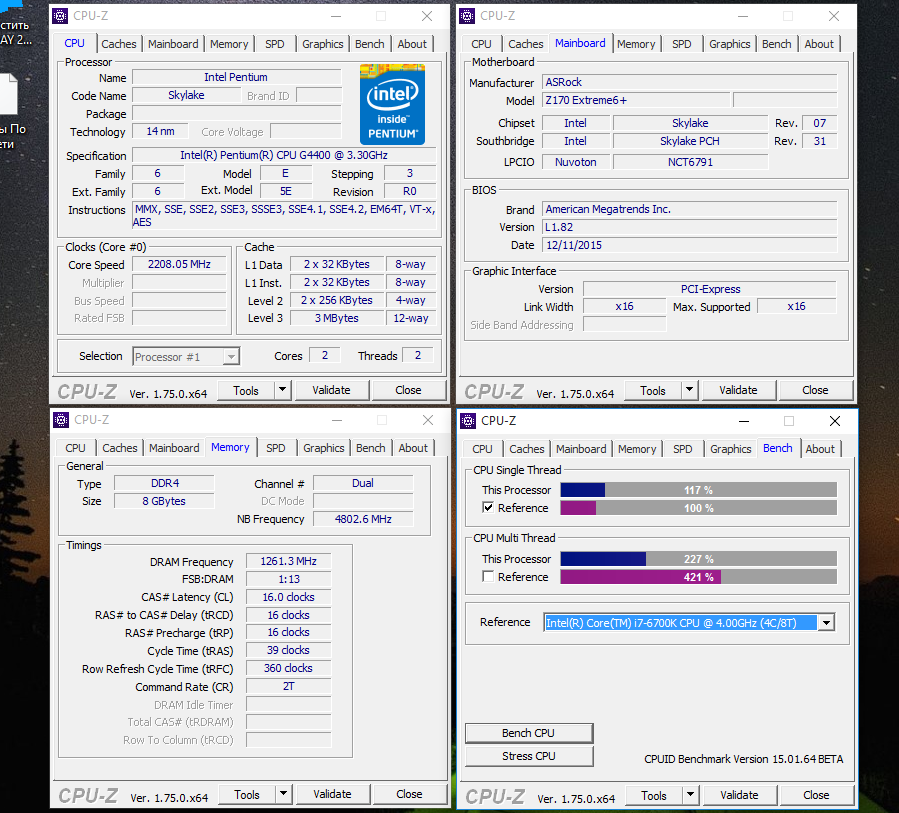Click the CPU-Z app icon in the CPU window title bar

pyautogui.click(x=60, y=16)
